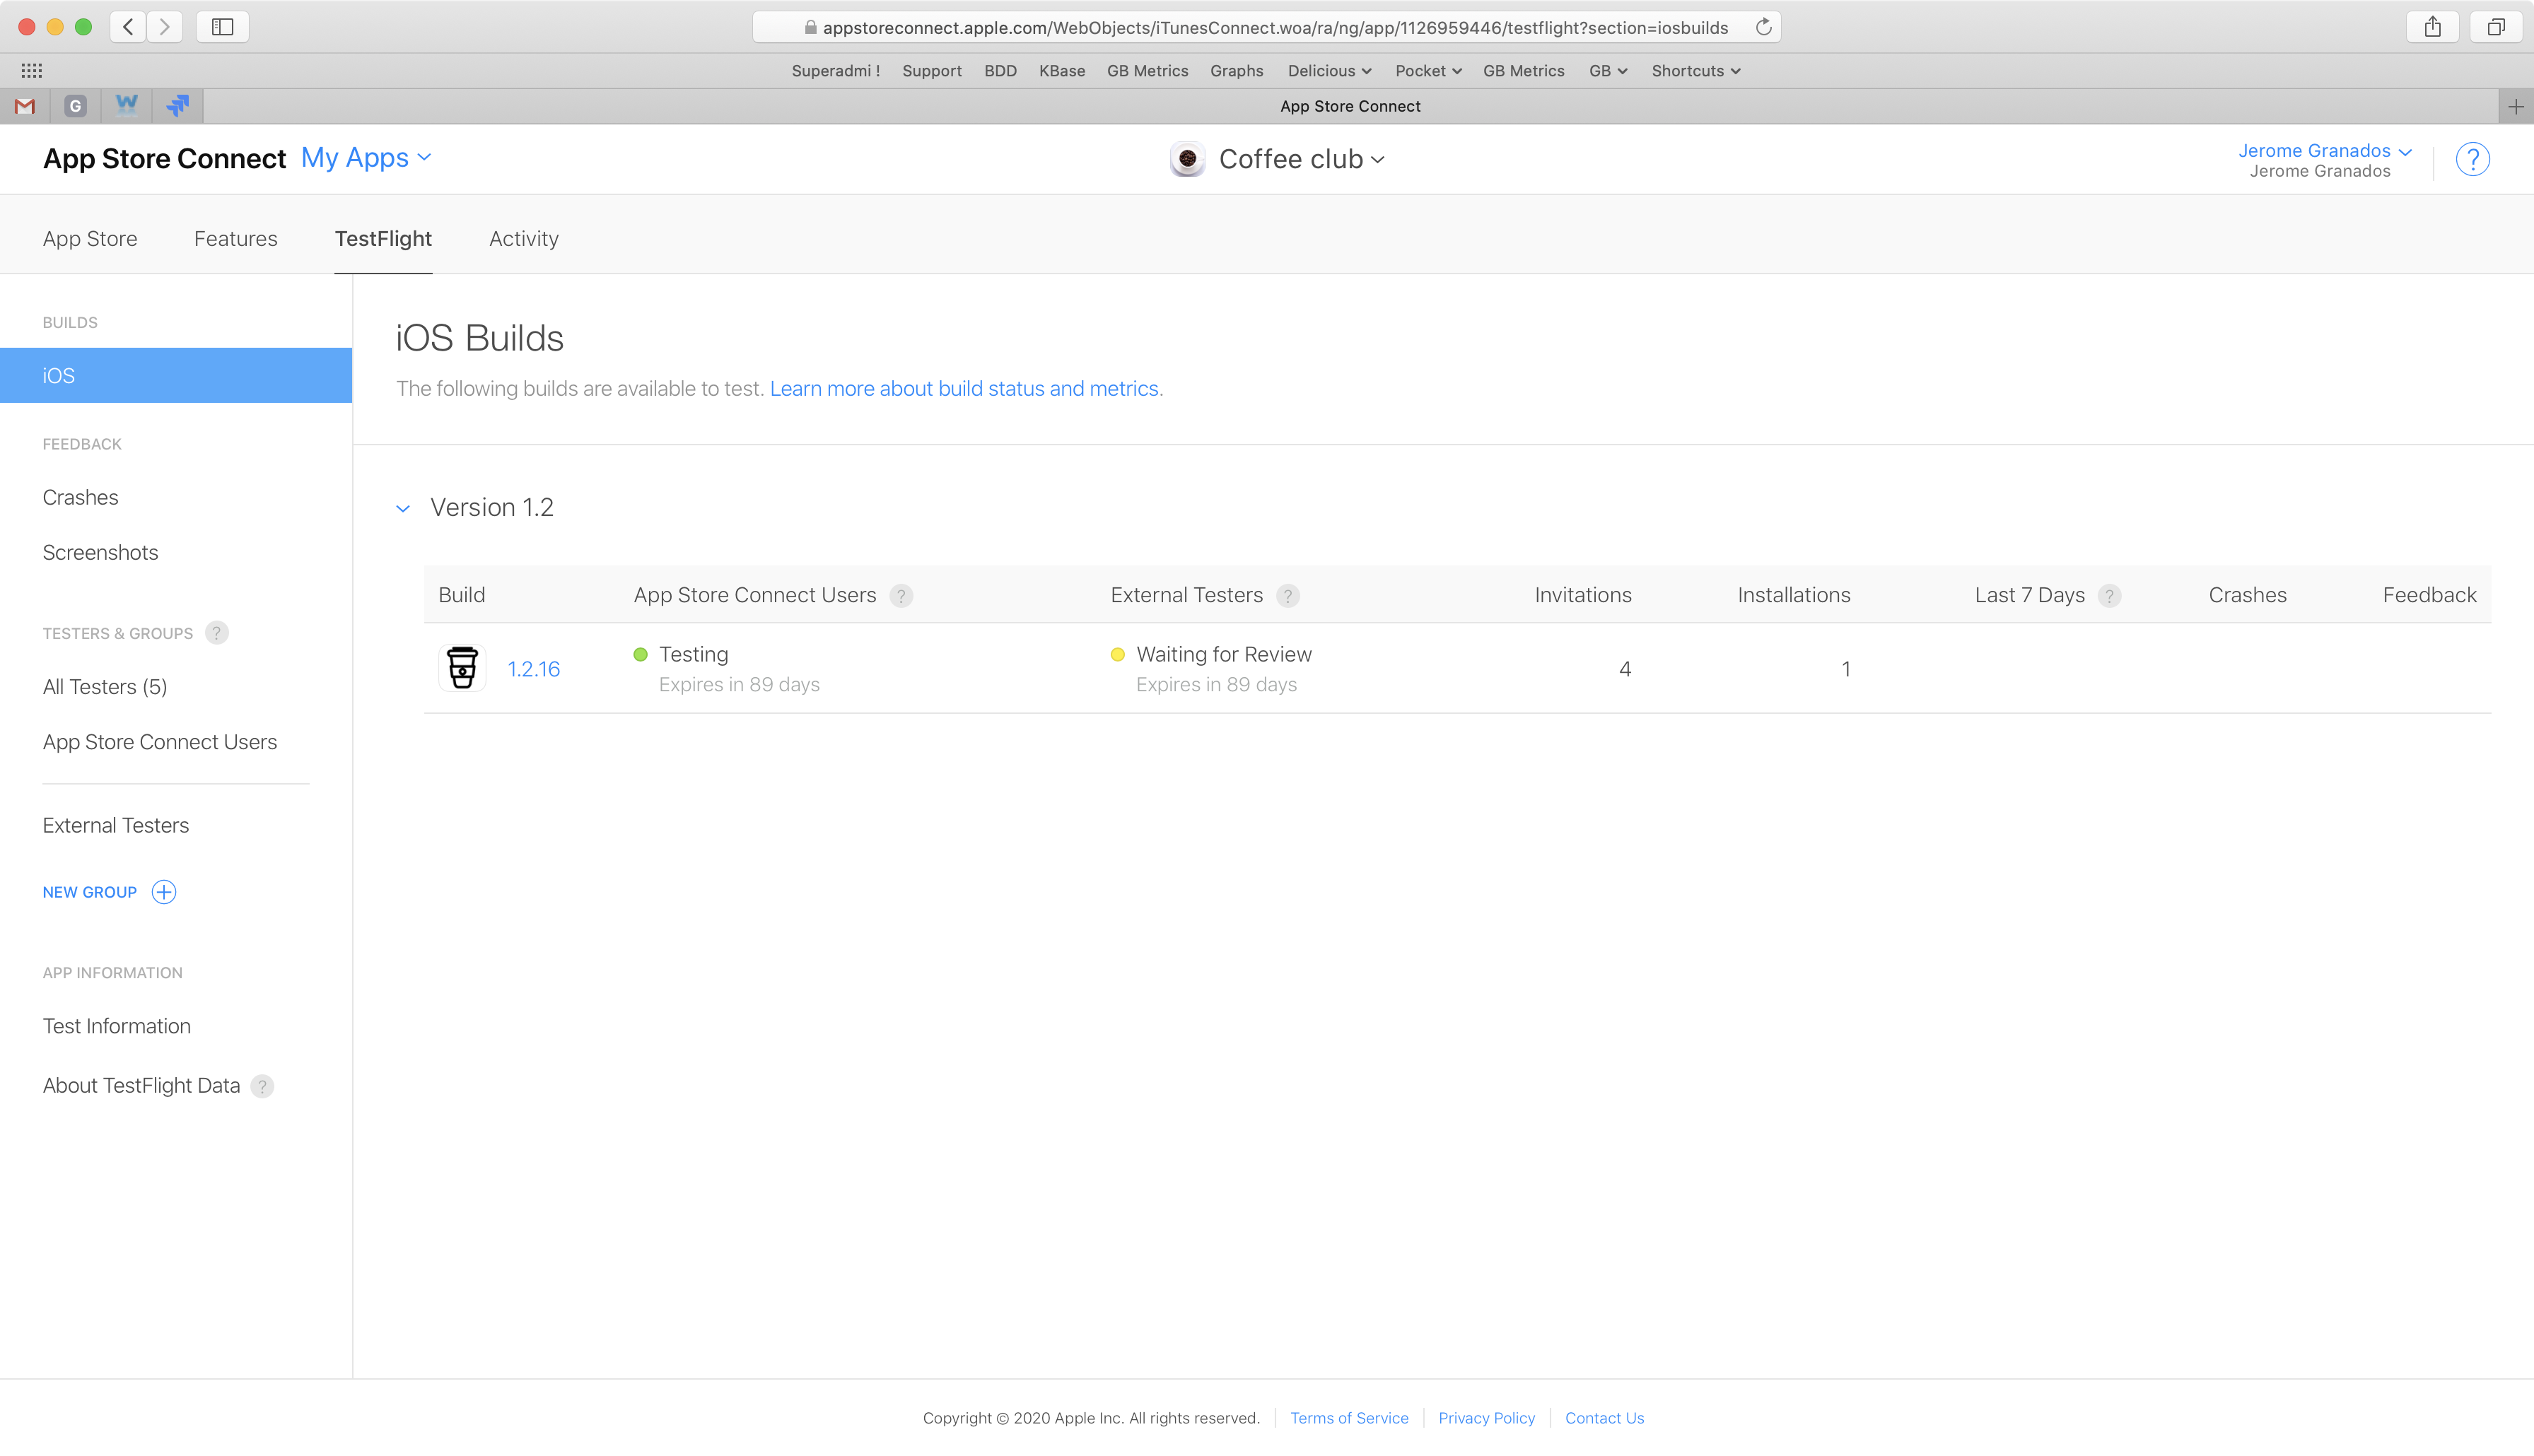The image size is (2534, 1456).
Task: Click help icon next to App Store Connect Users column
Action: click(901, 595)
